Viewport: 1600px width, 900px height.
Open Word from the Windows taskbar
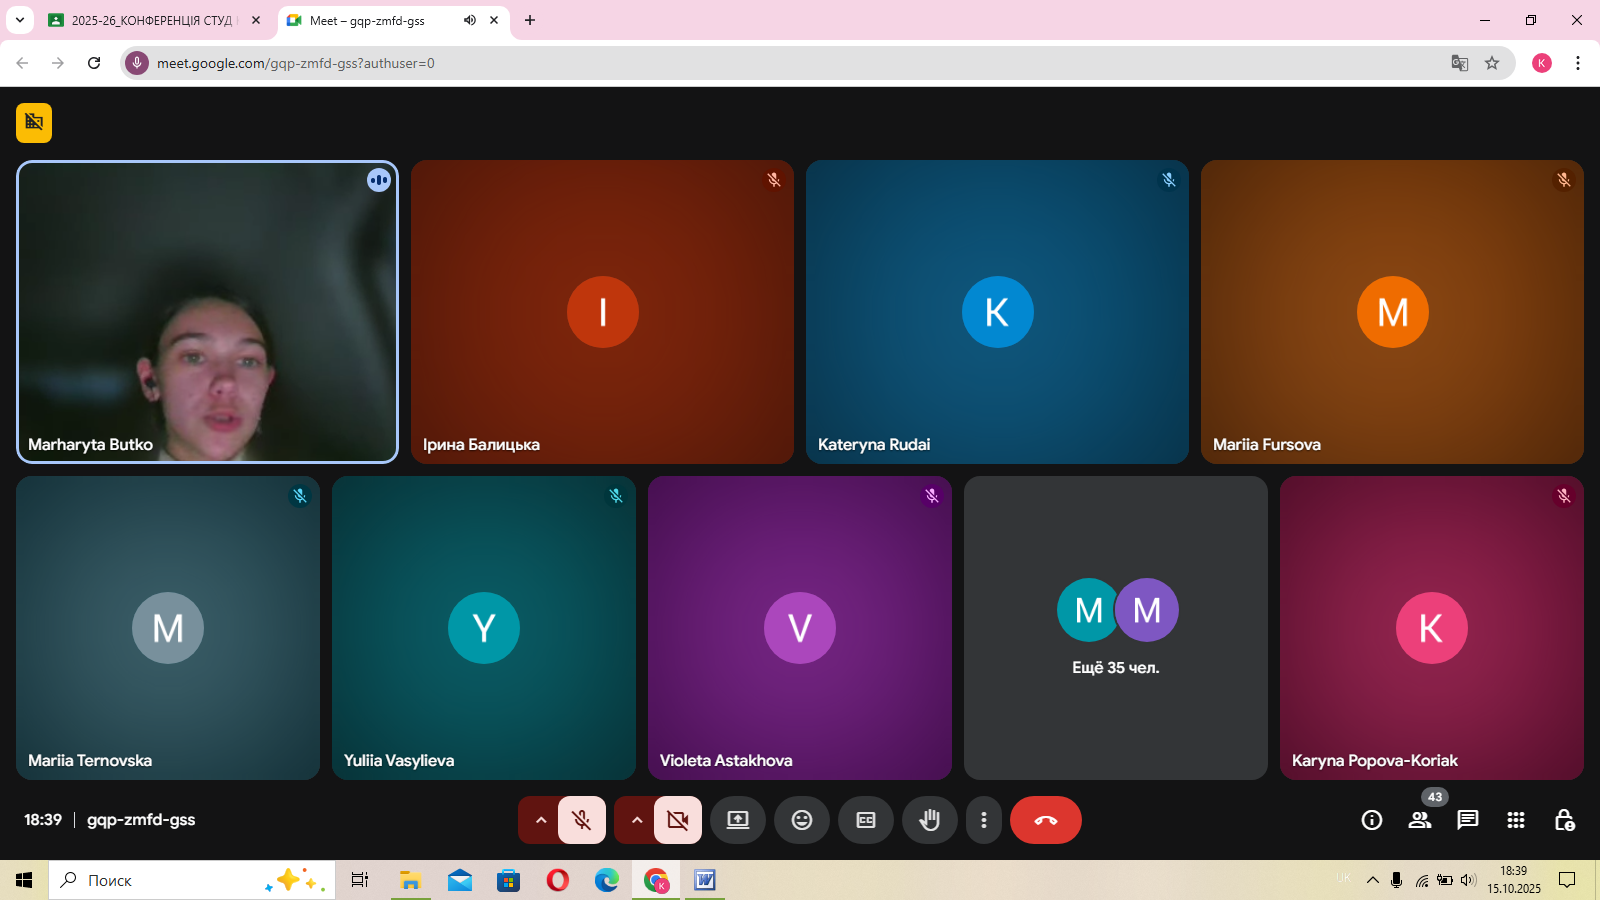click(705, 880)
